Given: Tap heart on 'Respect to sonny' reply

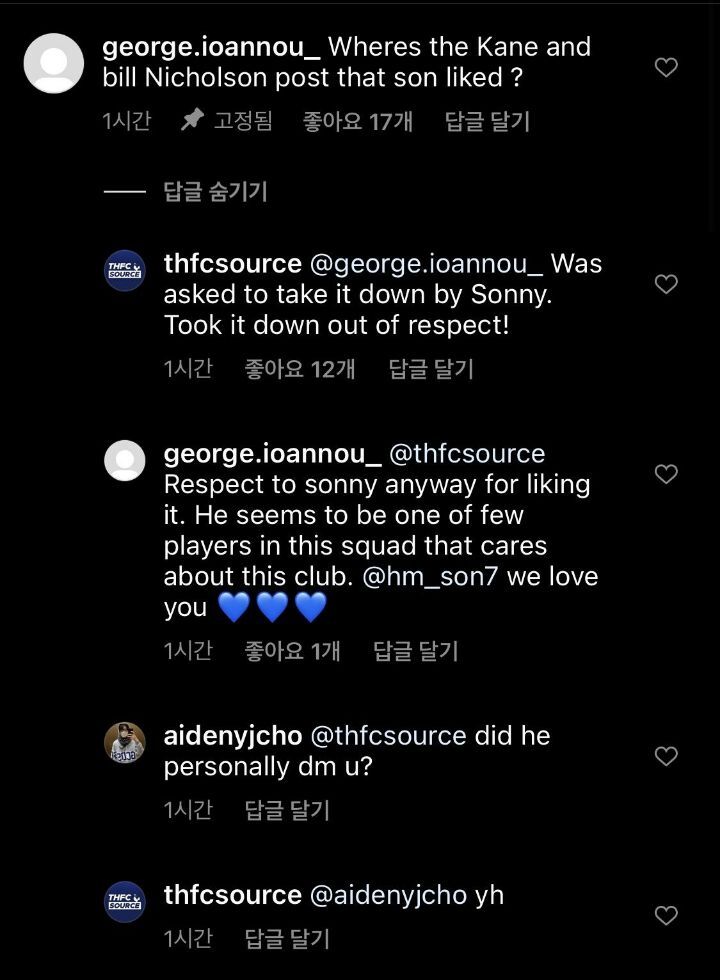Looking at the screenshot, I should pos(666,474).
